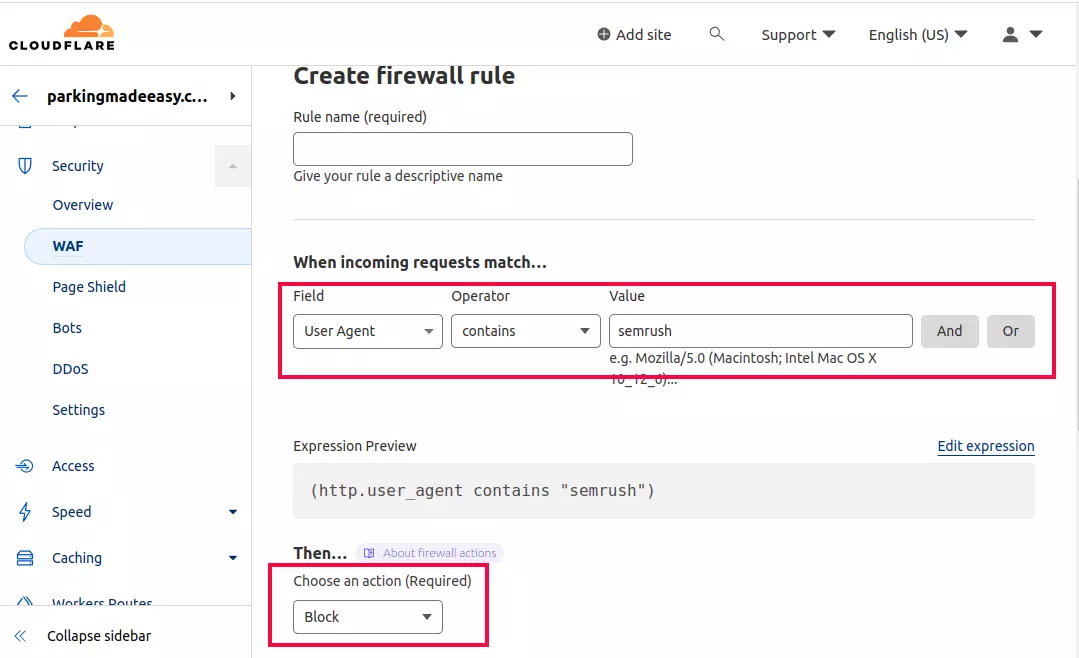The height and width of the screenshot is (658, 1079).
Task: Click the Or condition button
Action: click(1010, 331)
